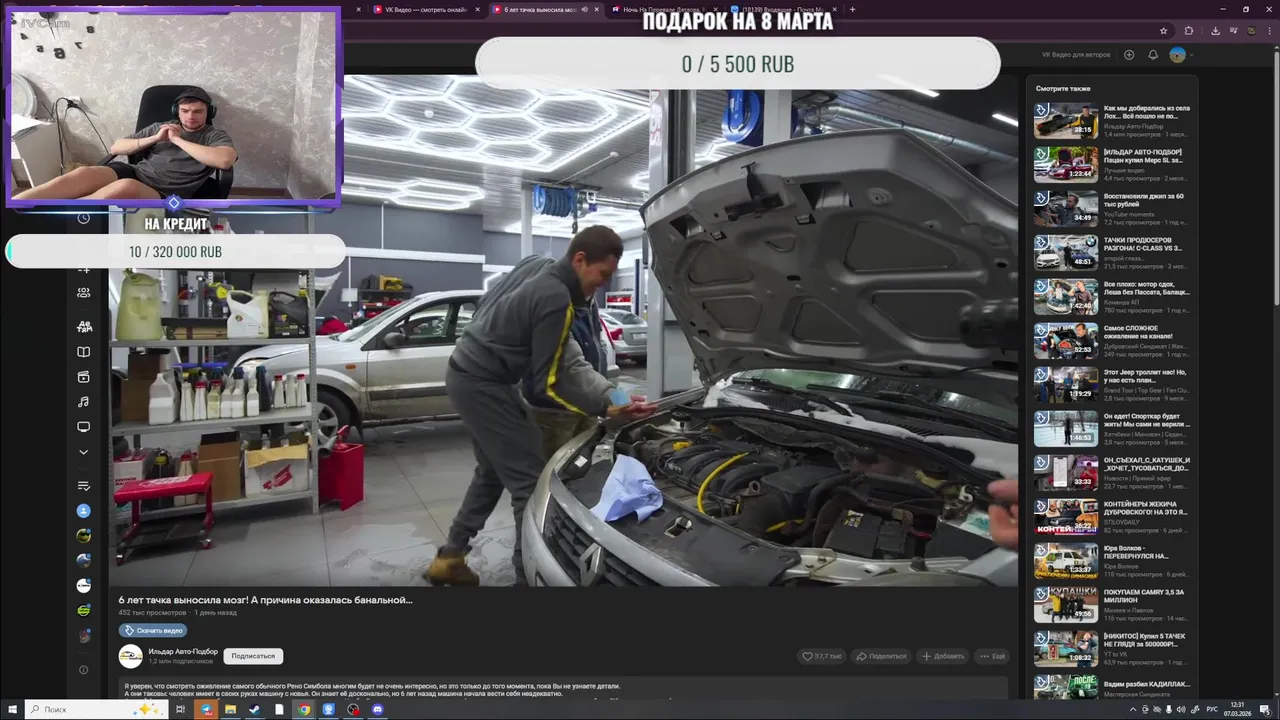Image resolution: width=1280 pixels, height=720 pixels.
Task: Switch to '(18139) Входящие - Почта' tab
Action: 780,9
